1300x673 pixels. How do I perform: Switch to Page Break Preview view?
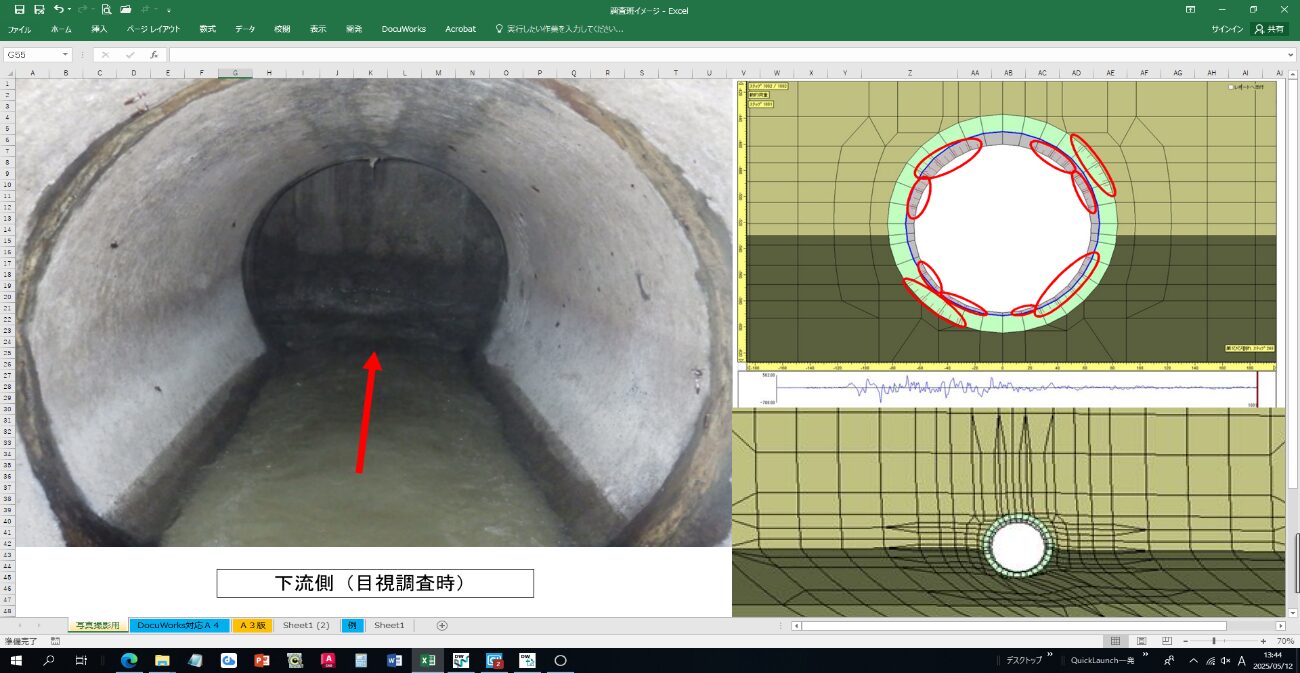click(1165, 641)
